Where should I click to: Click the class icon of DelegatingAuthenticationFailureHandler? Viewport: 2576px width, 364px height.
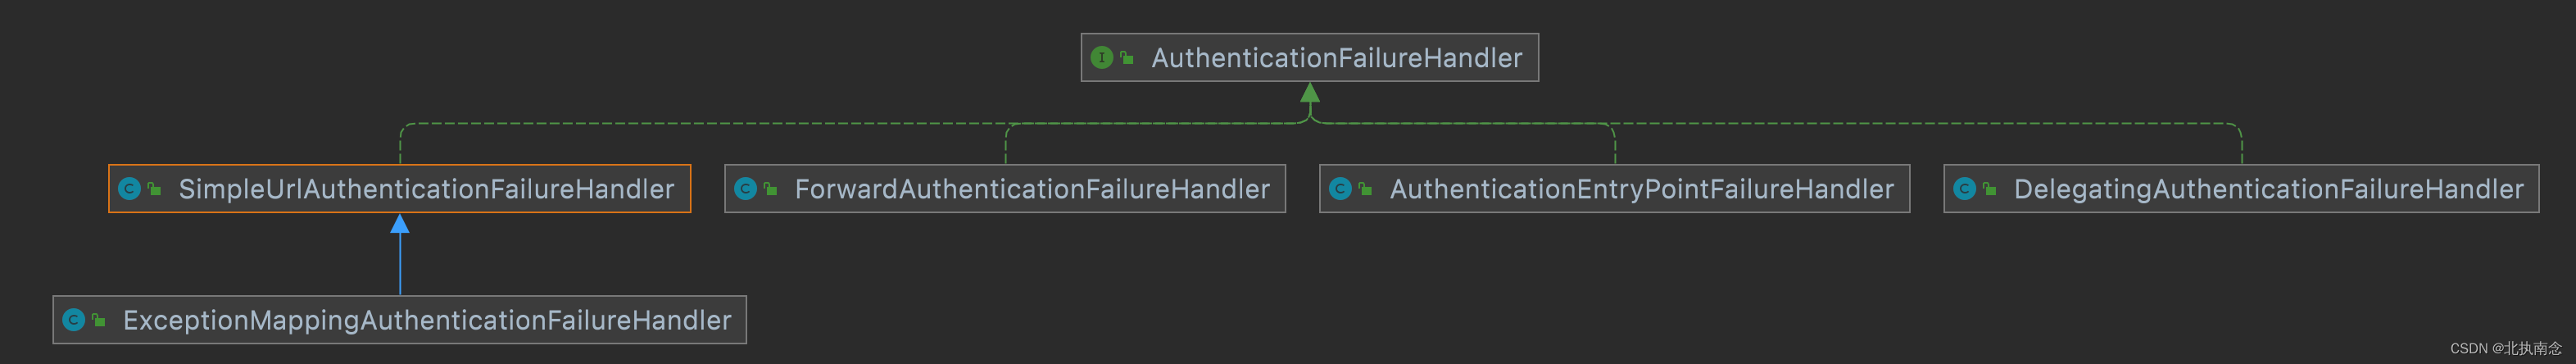pyautogui.click(x=1964, y=189)
